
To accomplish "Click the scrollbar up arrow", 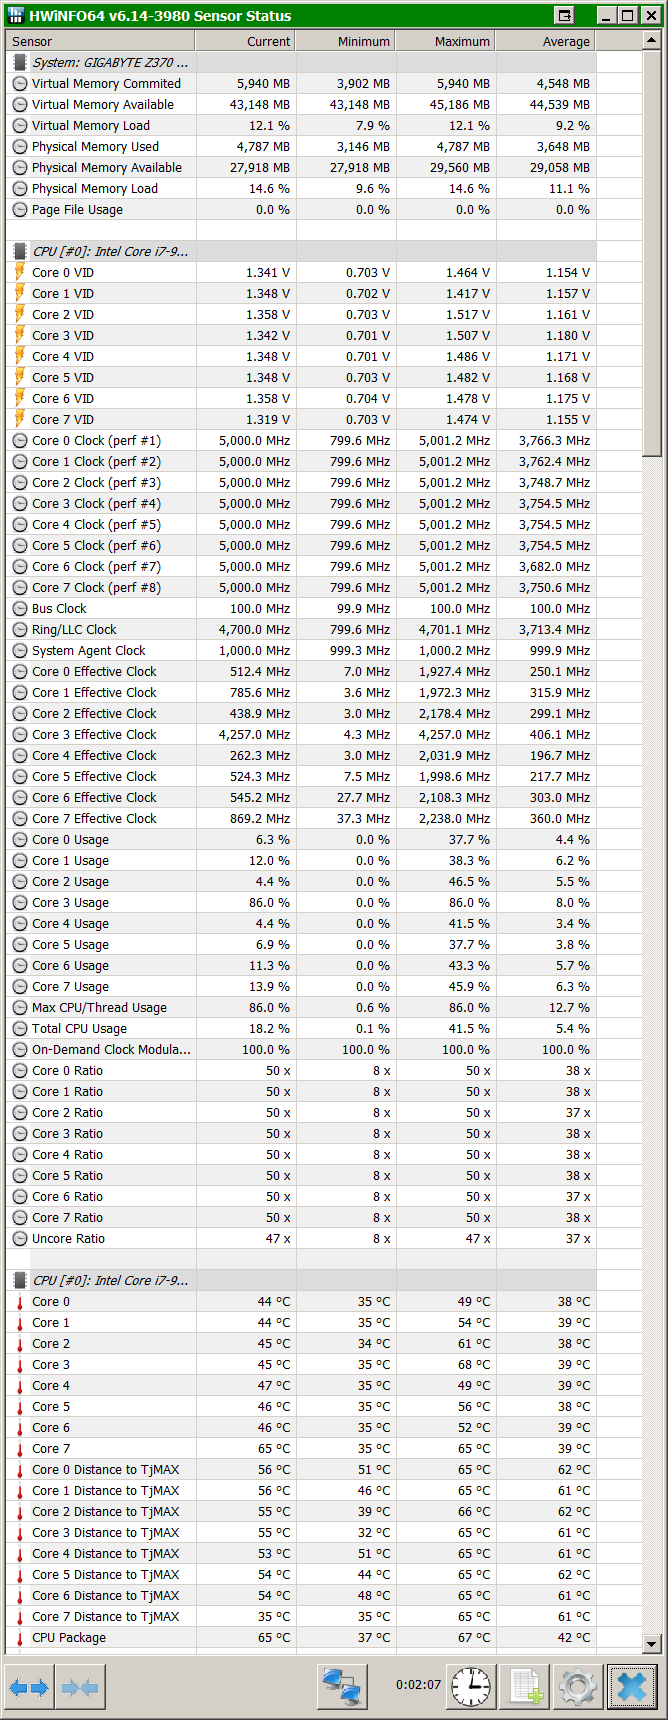I will pos(651,41).
